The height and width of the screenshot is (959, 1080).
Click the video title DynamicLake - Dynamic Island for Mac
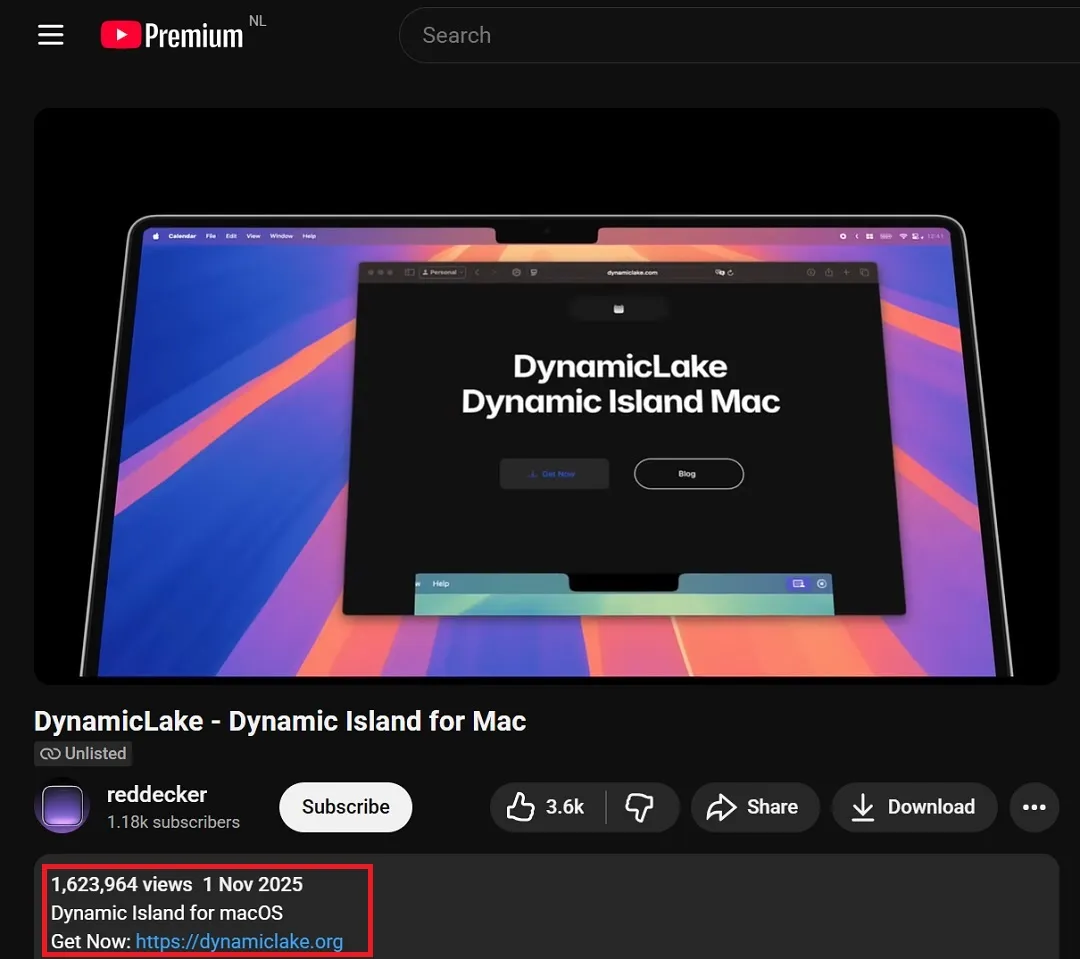[280, 720]
